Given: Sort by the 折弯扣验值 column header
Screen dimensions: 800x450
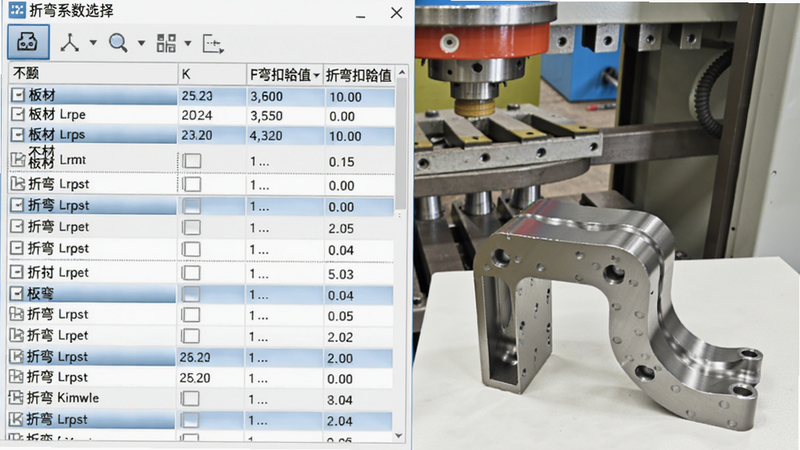Looking at the screenshot, I should click(x=359, y=76).
